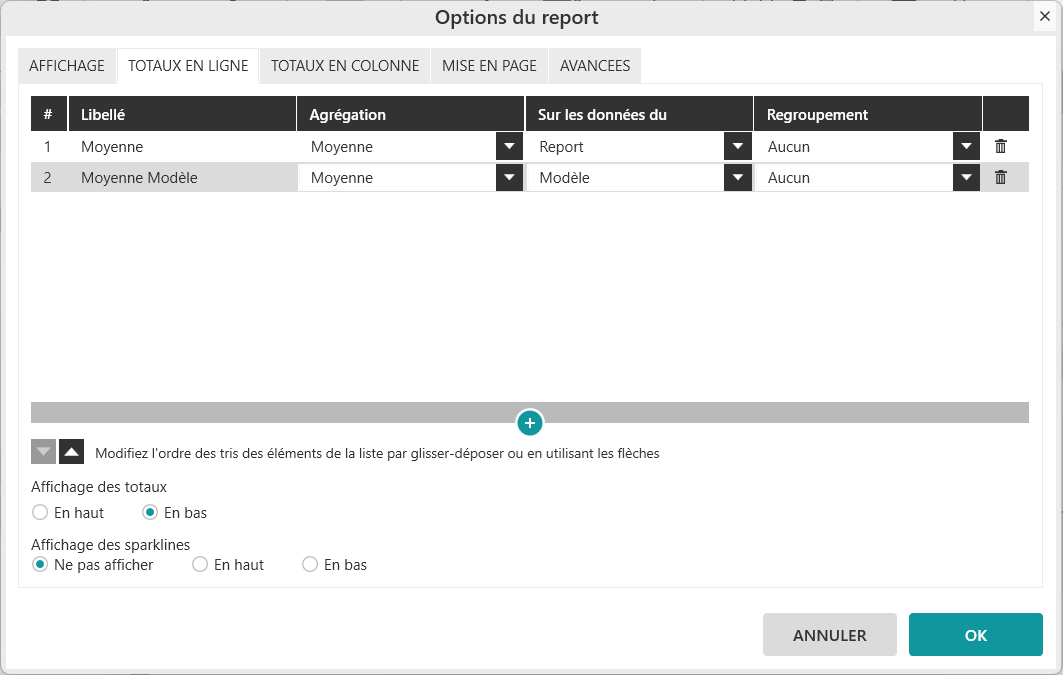Go to the MISE EN PAGE tab

(x=489, y=66)
